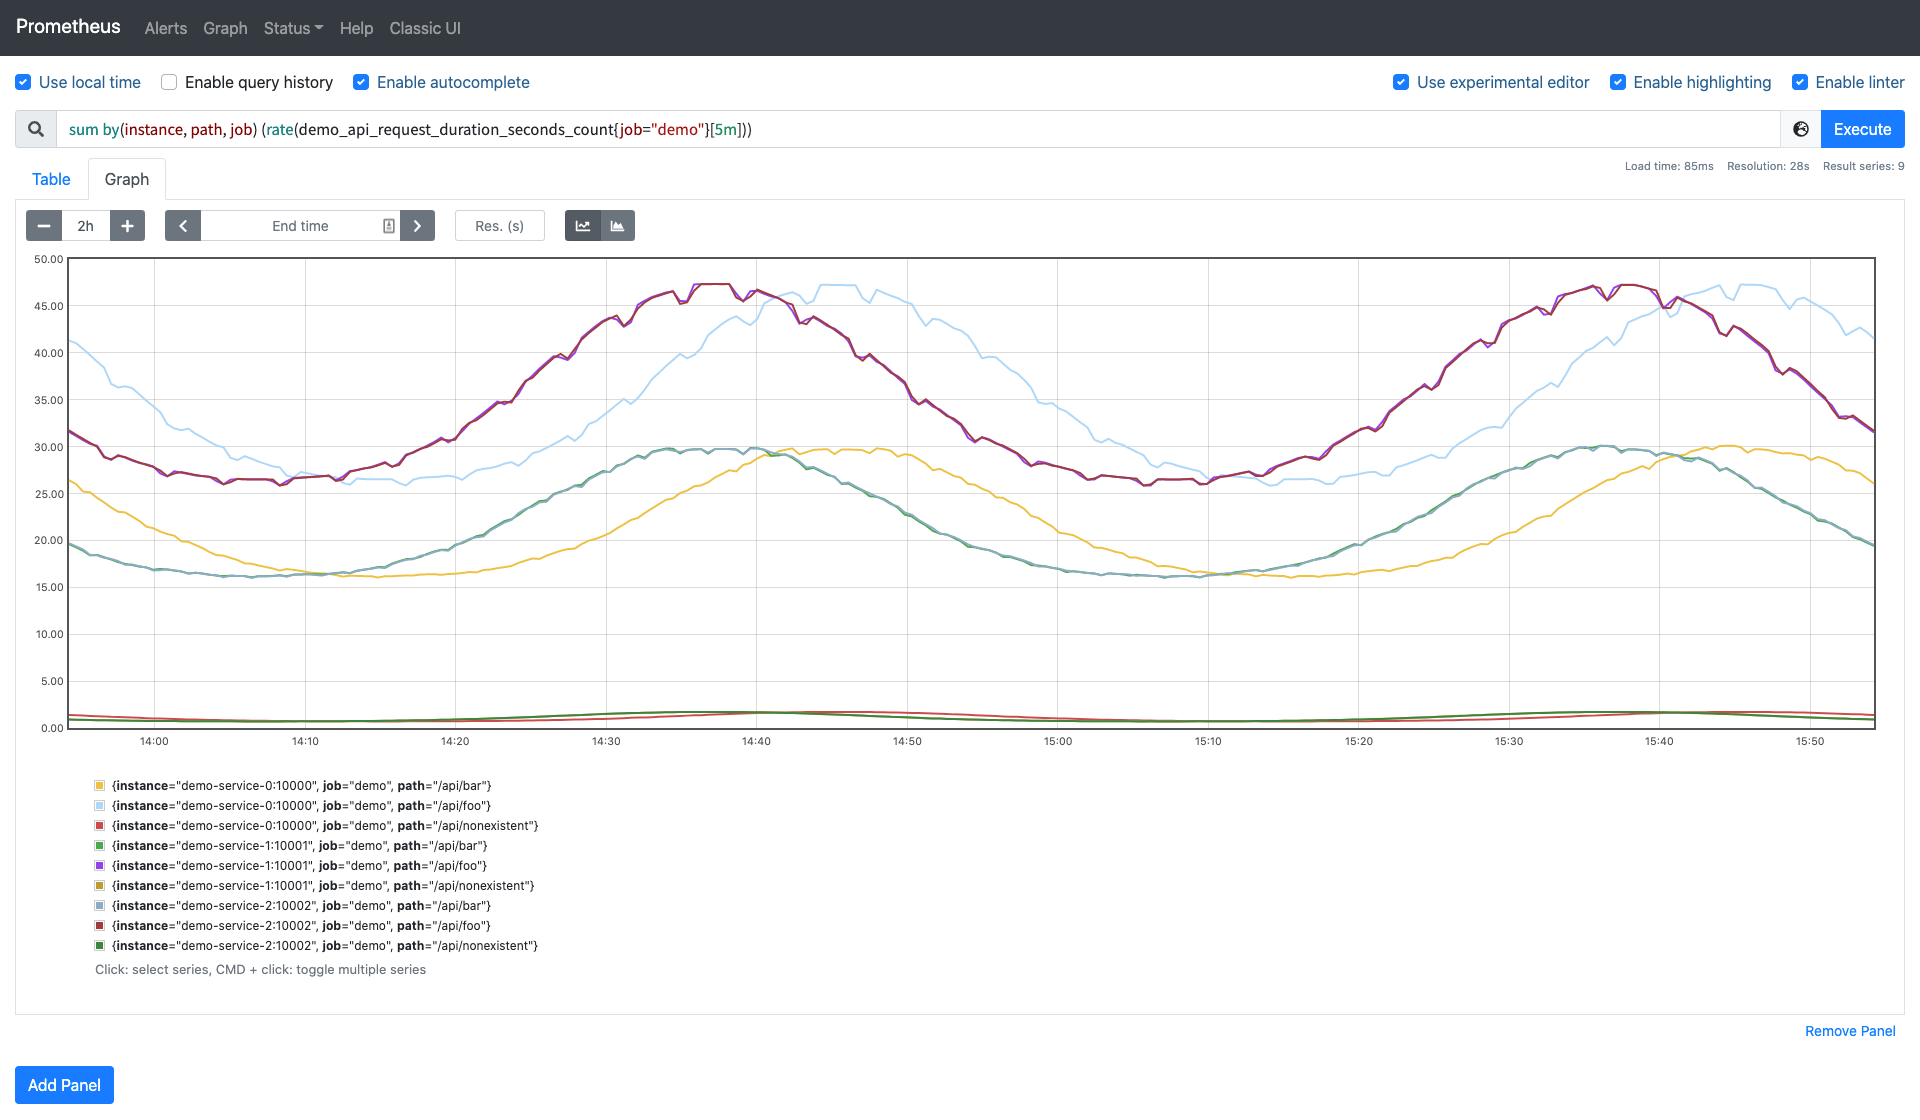This screenshot has height=1120, width=1920.
Task: Click the Execute button
Action: pos(1862,129)
